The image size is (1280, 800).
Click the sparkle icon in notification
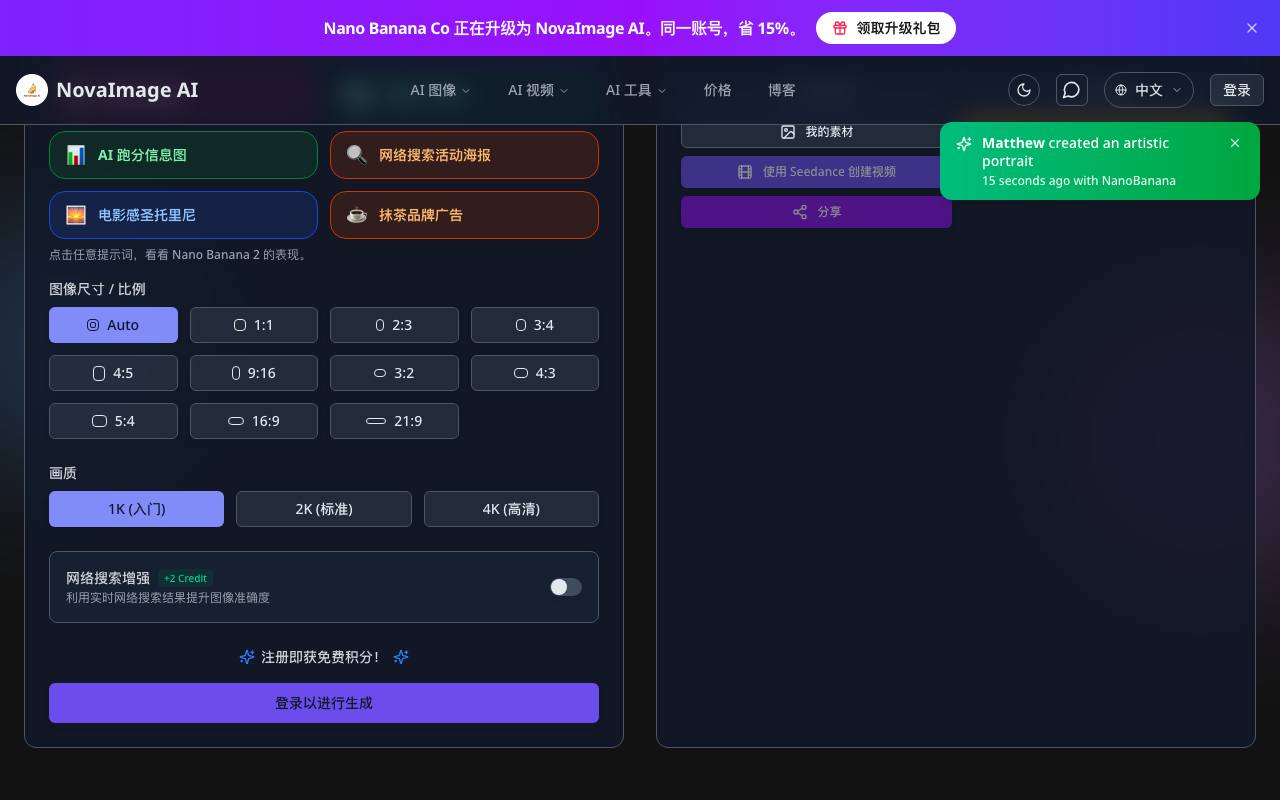pyautogui.click(x=964, y=144)
